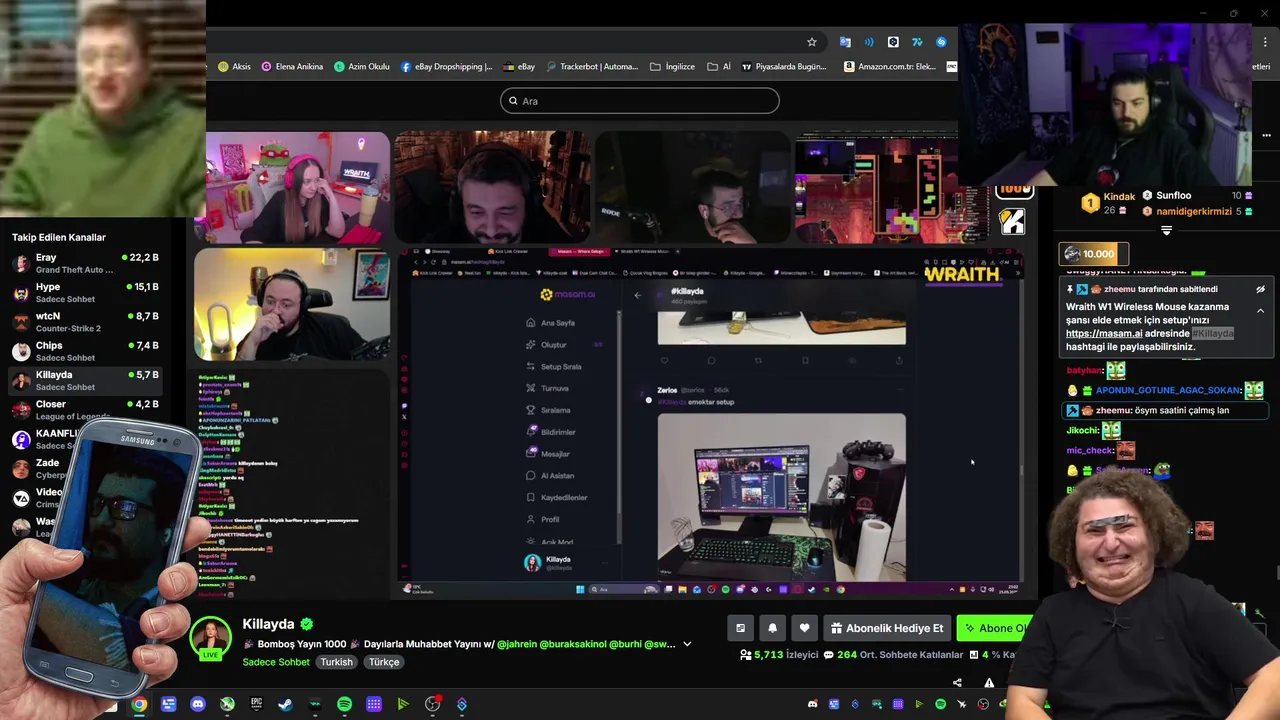
Task: Open Steam from the taskbar
Action: point(286,705)
